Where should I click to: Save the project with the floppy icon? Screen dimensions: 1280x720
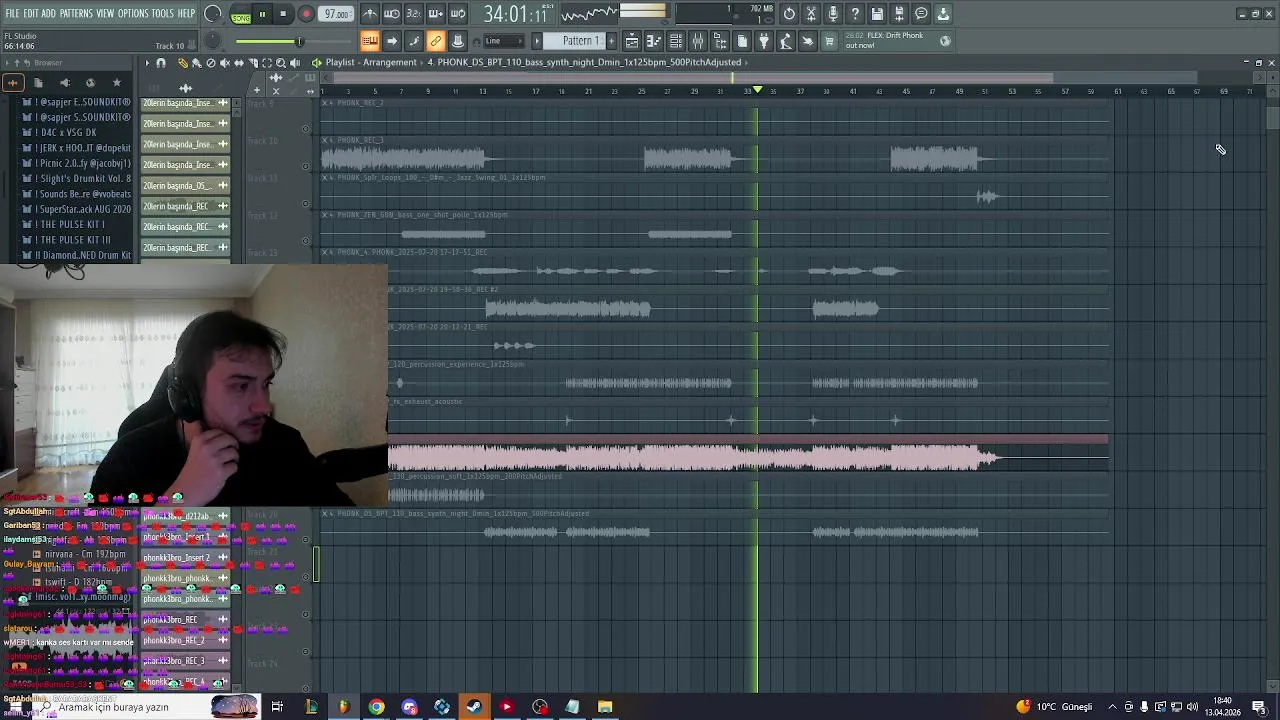tap(877, 14)
